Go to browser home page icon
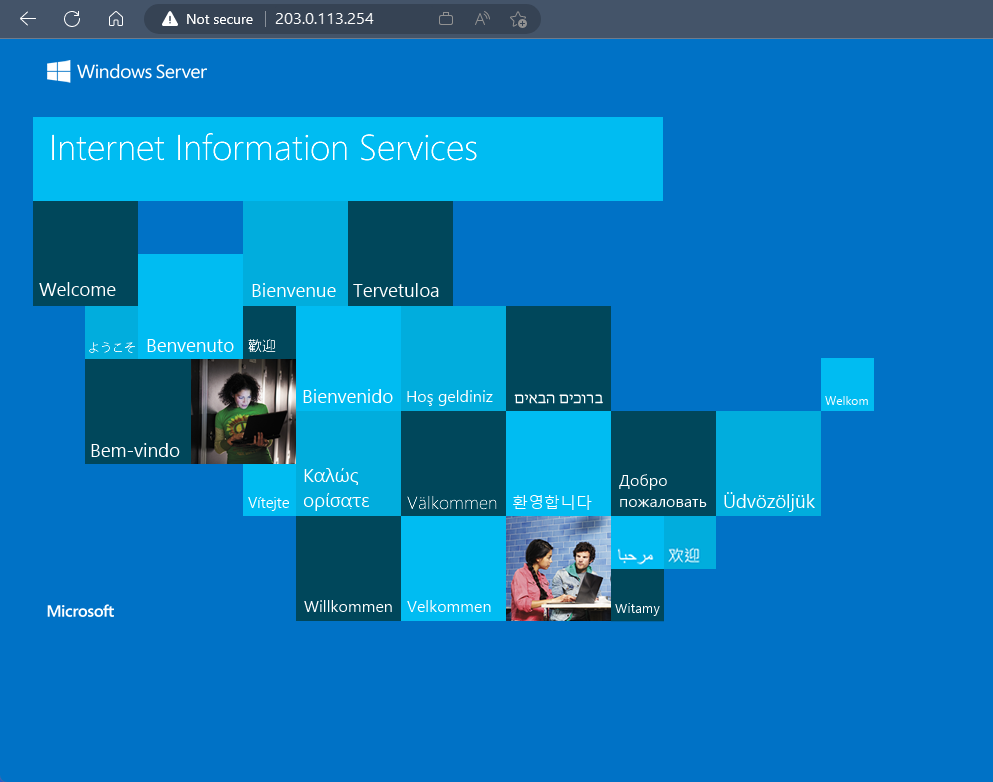993x782 pixels. coord(116,19)
